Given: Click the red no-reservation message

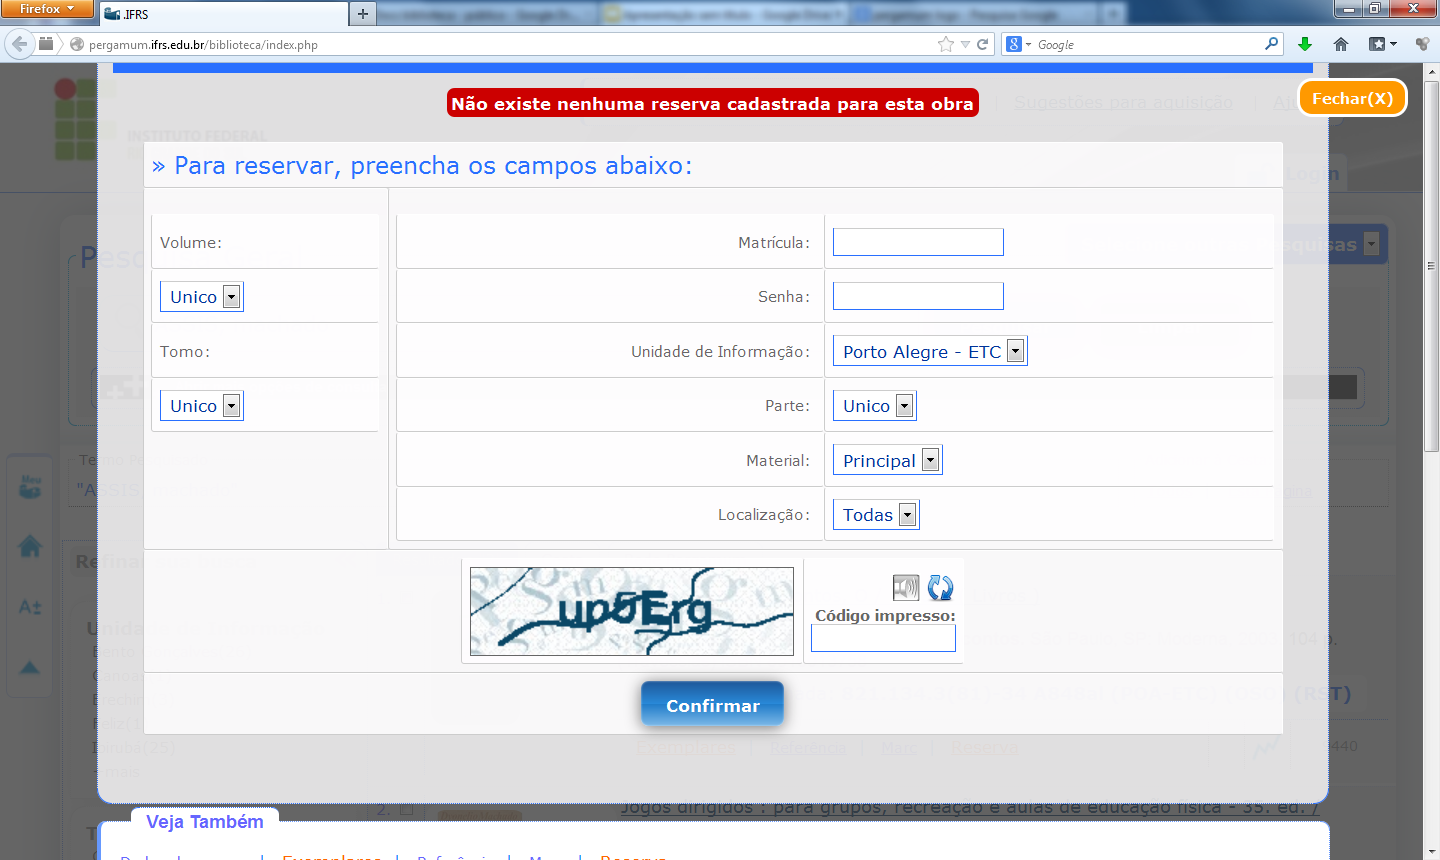Looking at the screenshot, I should tap(712, 103).
